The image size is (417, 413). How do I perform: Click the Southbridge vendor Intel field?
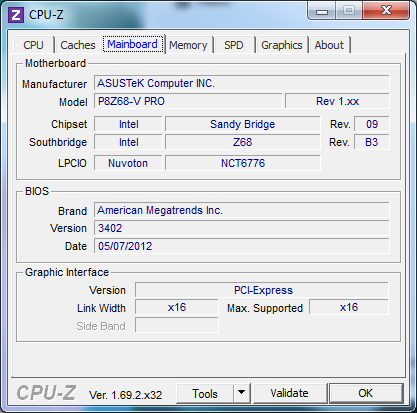[x=128, y=142]
